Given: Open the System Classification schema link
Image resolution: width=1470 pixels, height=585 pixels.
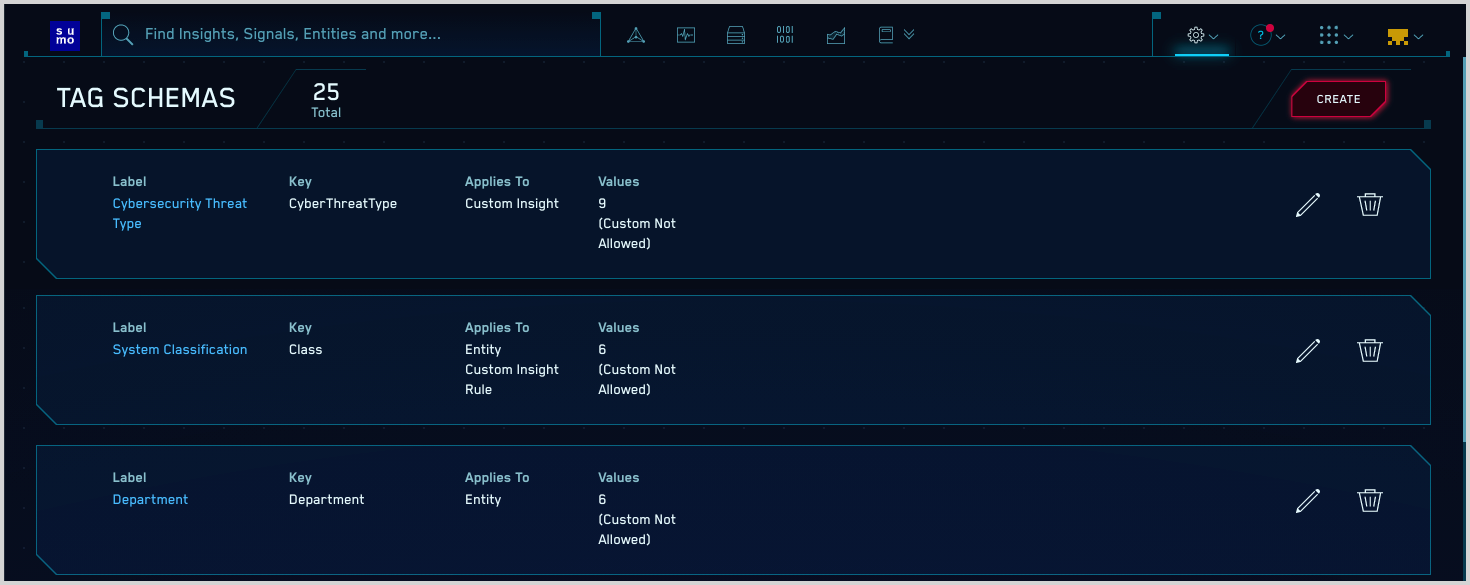Looking at the screenshot, I should (x=180, y=350).
